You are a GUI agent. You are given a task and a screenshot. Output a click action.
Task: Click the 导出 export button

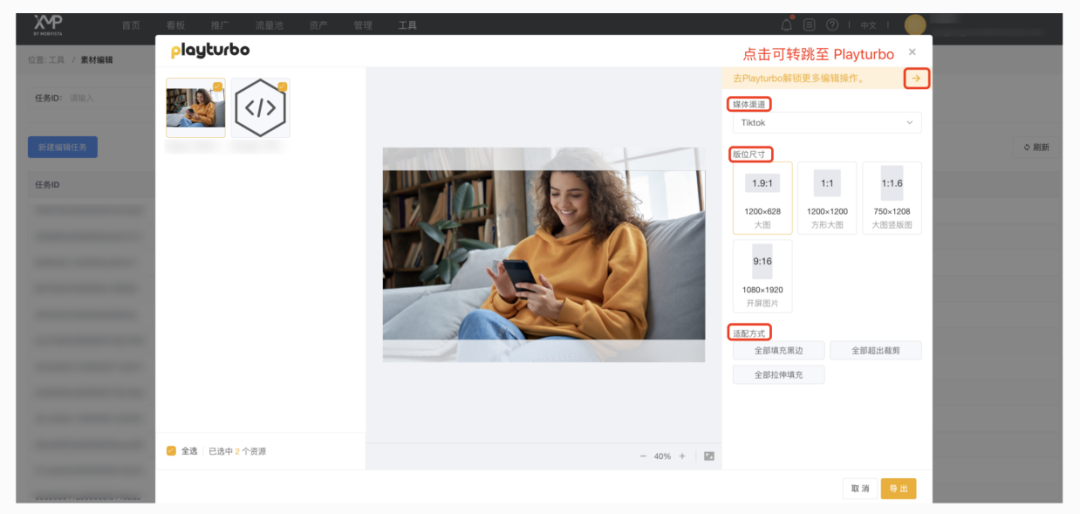point(898,489)
